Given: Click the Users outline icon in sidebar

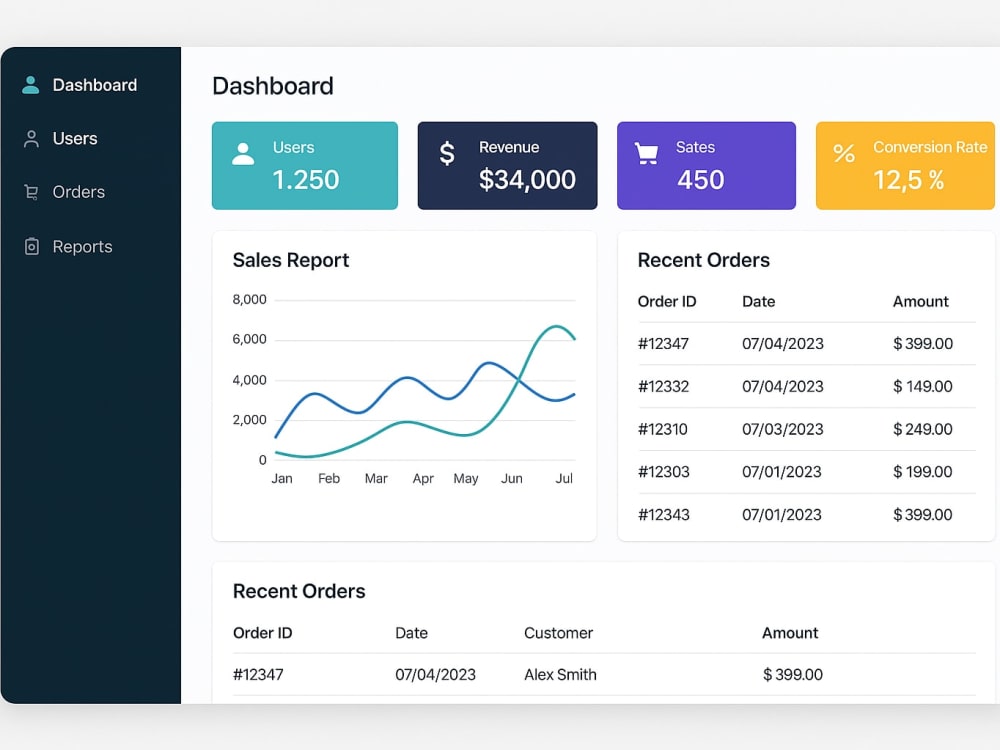Looking at the screenshot, I should [x=31, y=138].
